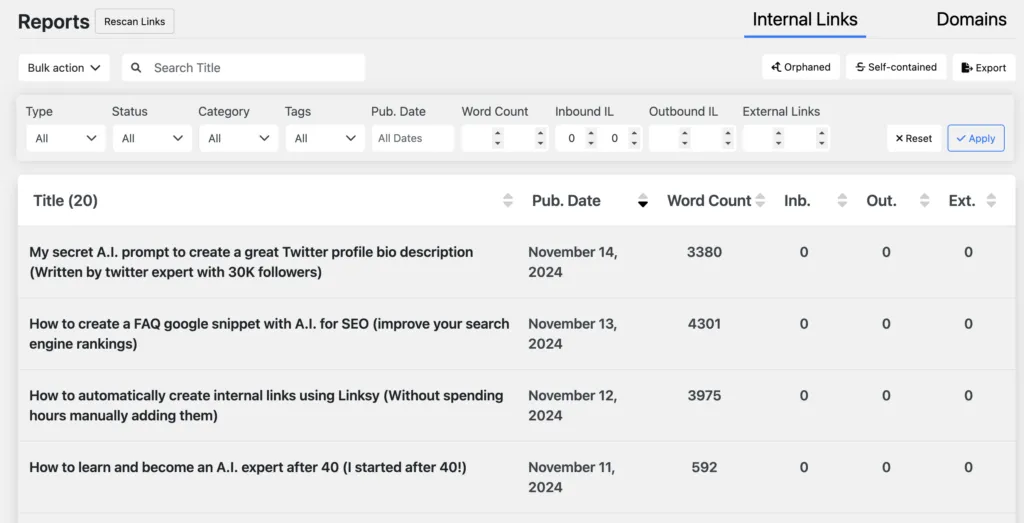The width and height of the screenshot is (1024, 523).
Task: Sort by Word Count column arrows
Action: tap(760, 201)
